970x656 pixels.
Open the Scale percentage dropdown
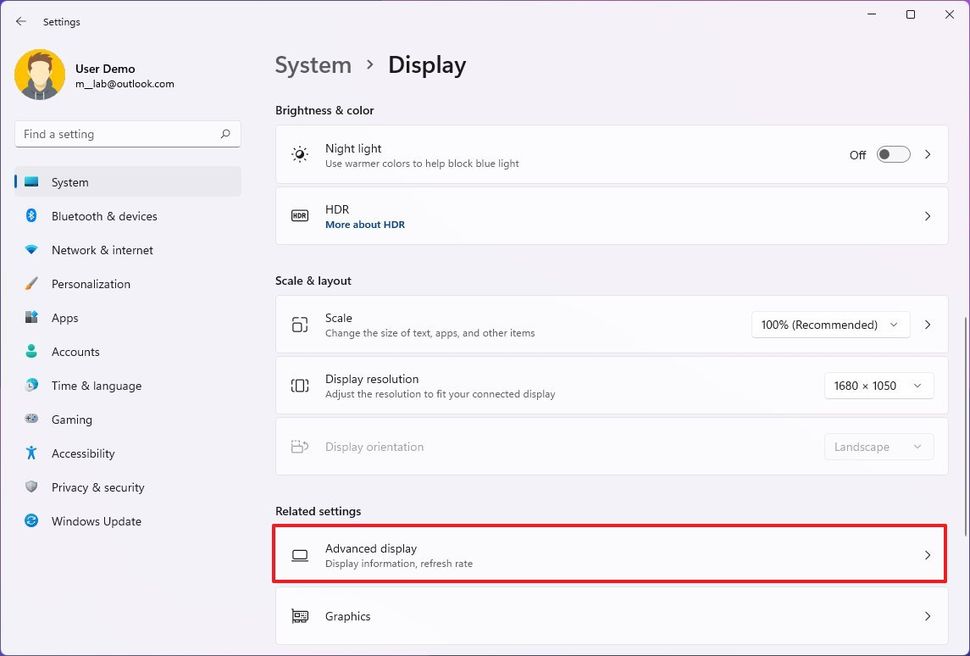coord(830,325)
